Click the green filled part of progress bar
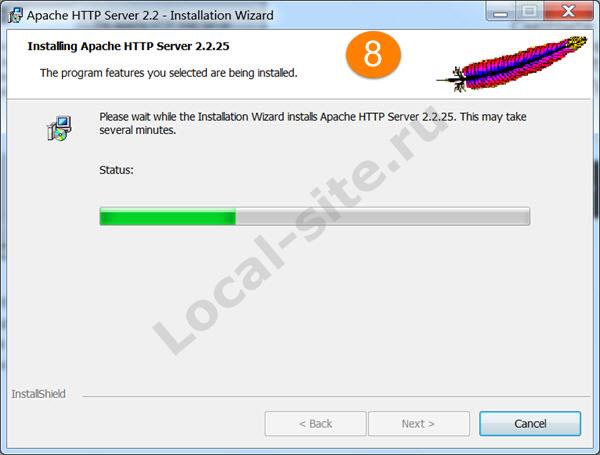600x455 pixels. 168,217
